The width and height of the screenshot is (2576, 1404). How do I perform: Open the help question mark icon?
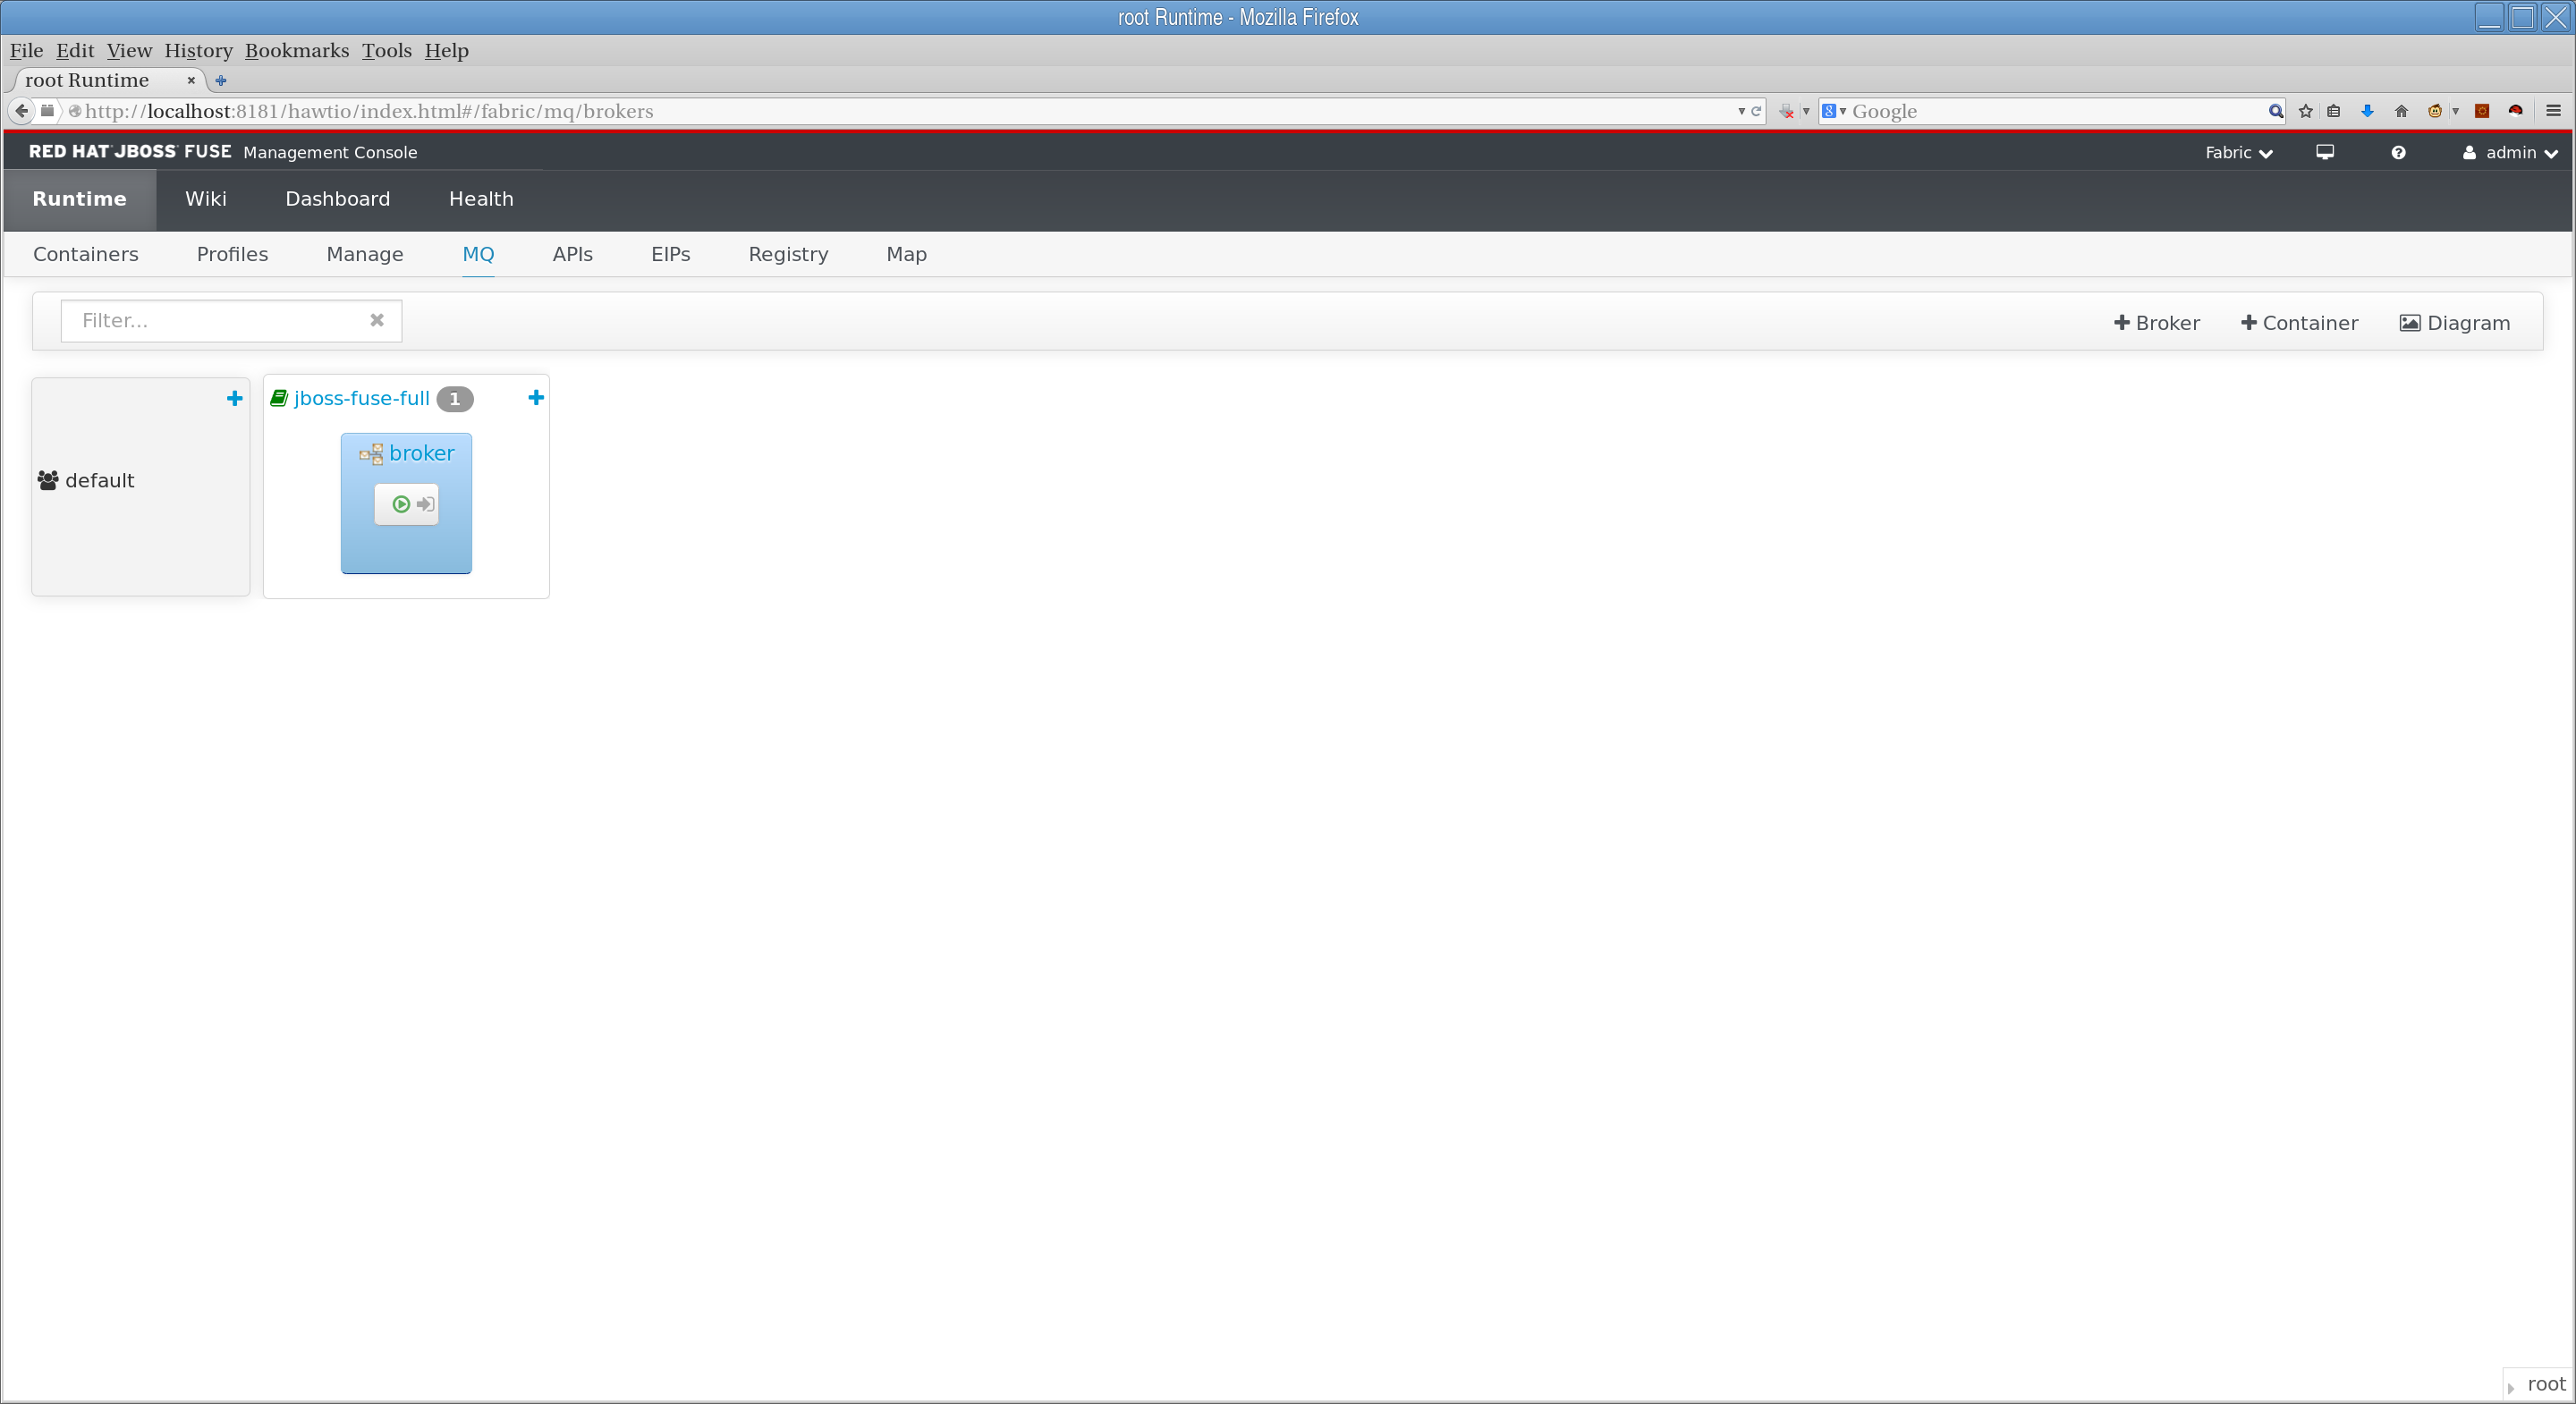point(2398,153)
